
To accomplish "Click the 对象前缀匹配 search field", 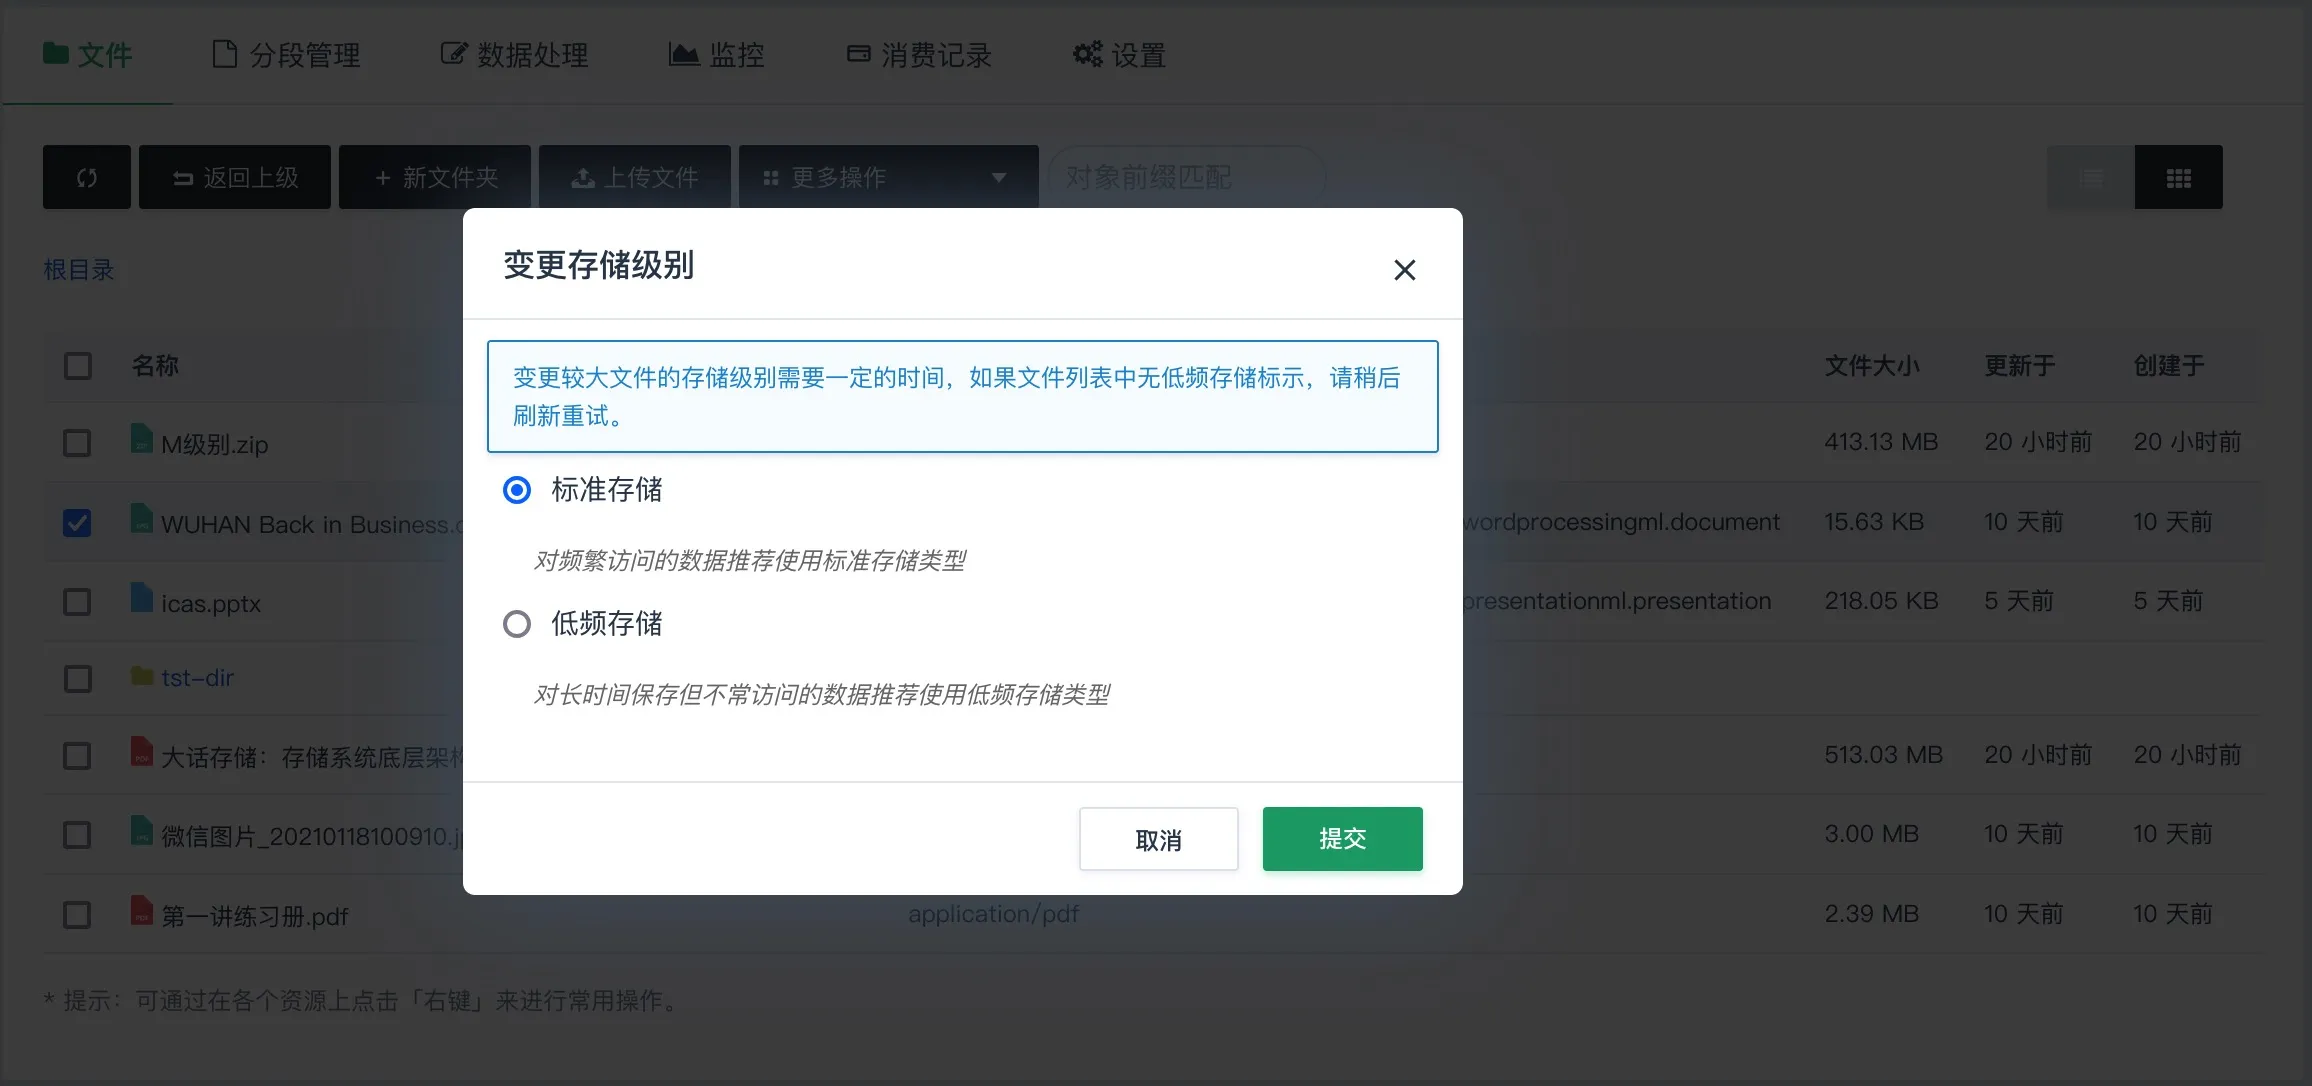I will click(x=1186, y=177).
